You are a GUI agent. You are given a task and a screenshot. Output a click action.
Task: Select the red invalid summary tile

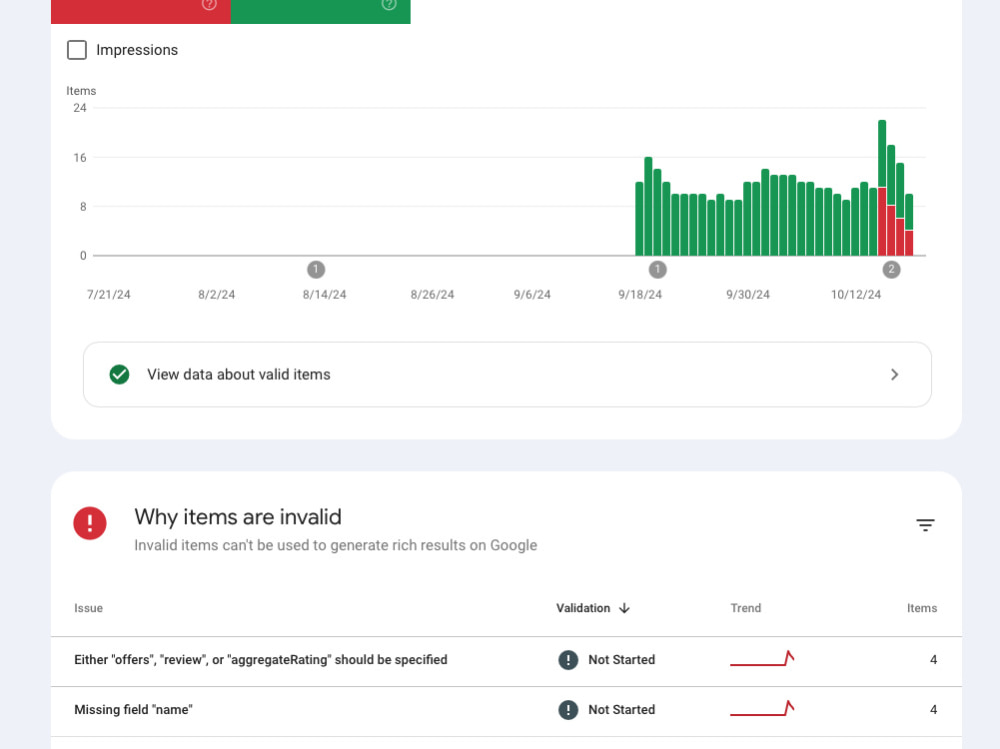(x=141, y=11)
